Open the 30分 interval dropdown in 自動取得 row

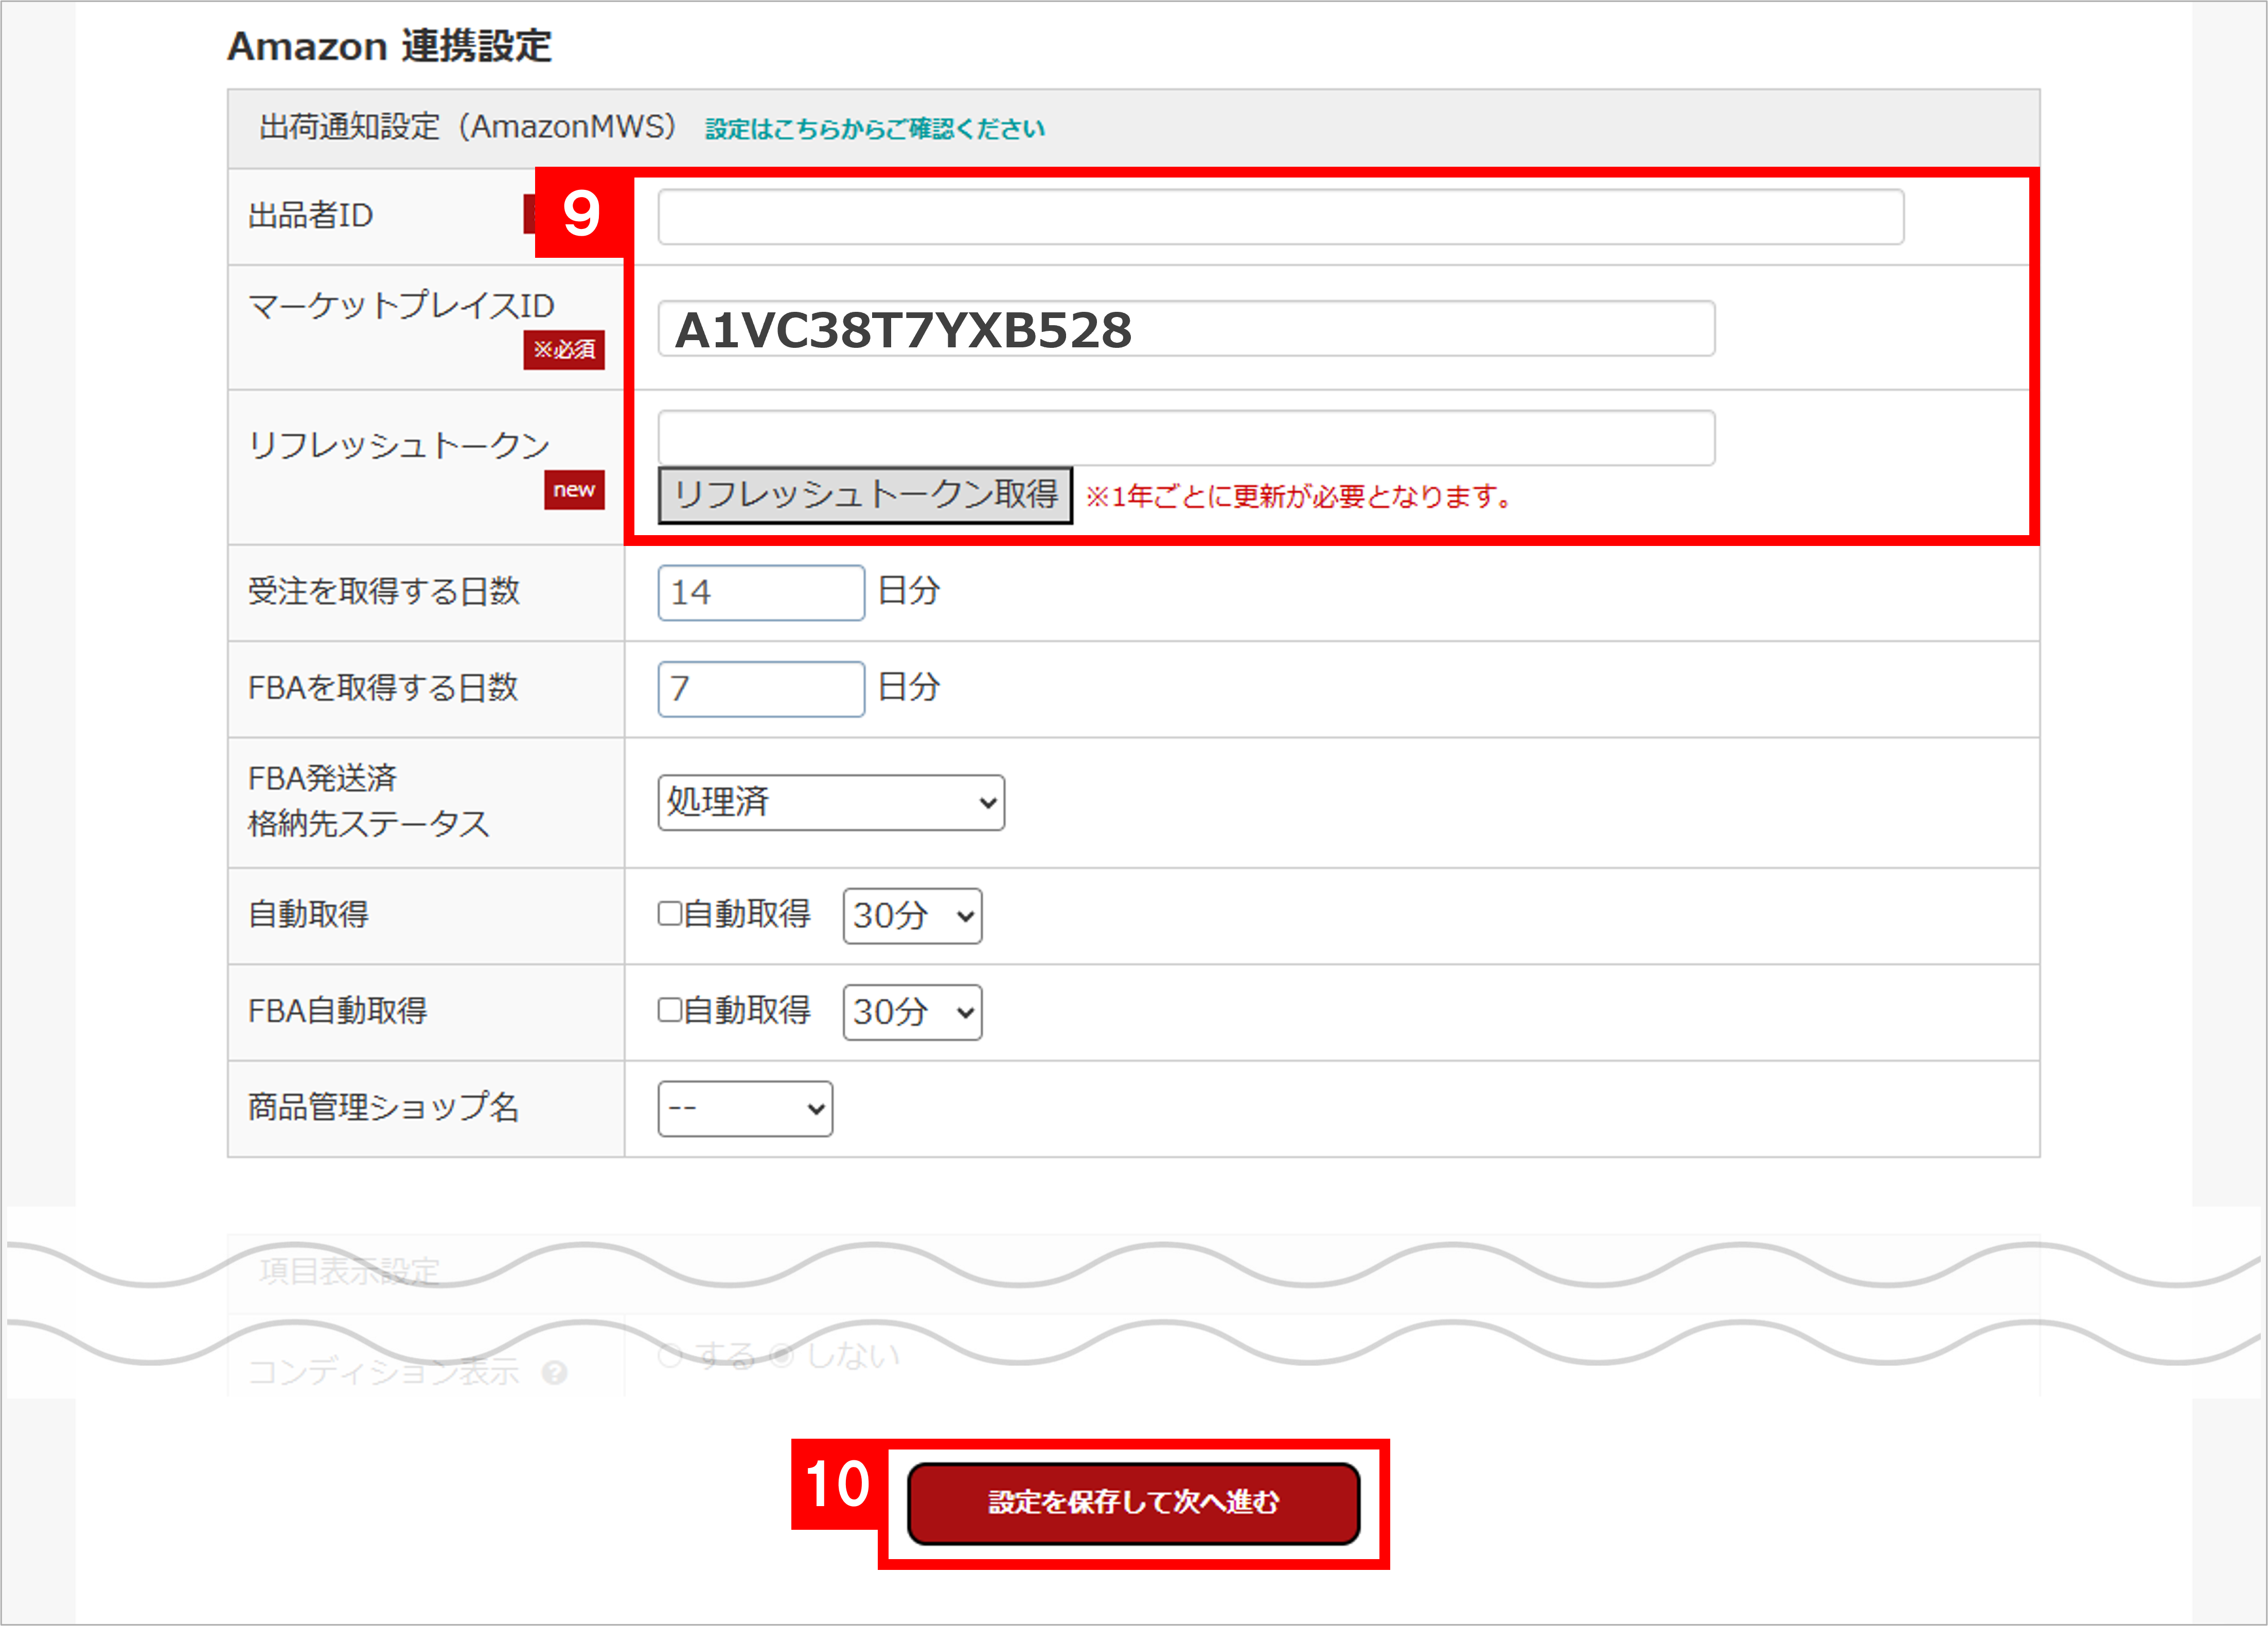click(912, 916)
